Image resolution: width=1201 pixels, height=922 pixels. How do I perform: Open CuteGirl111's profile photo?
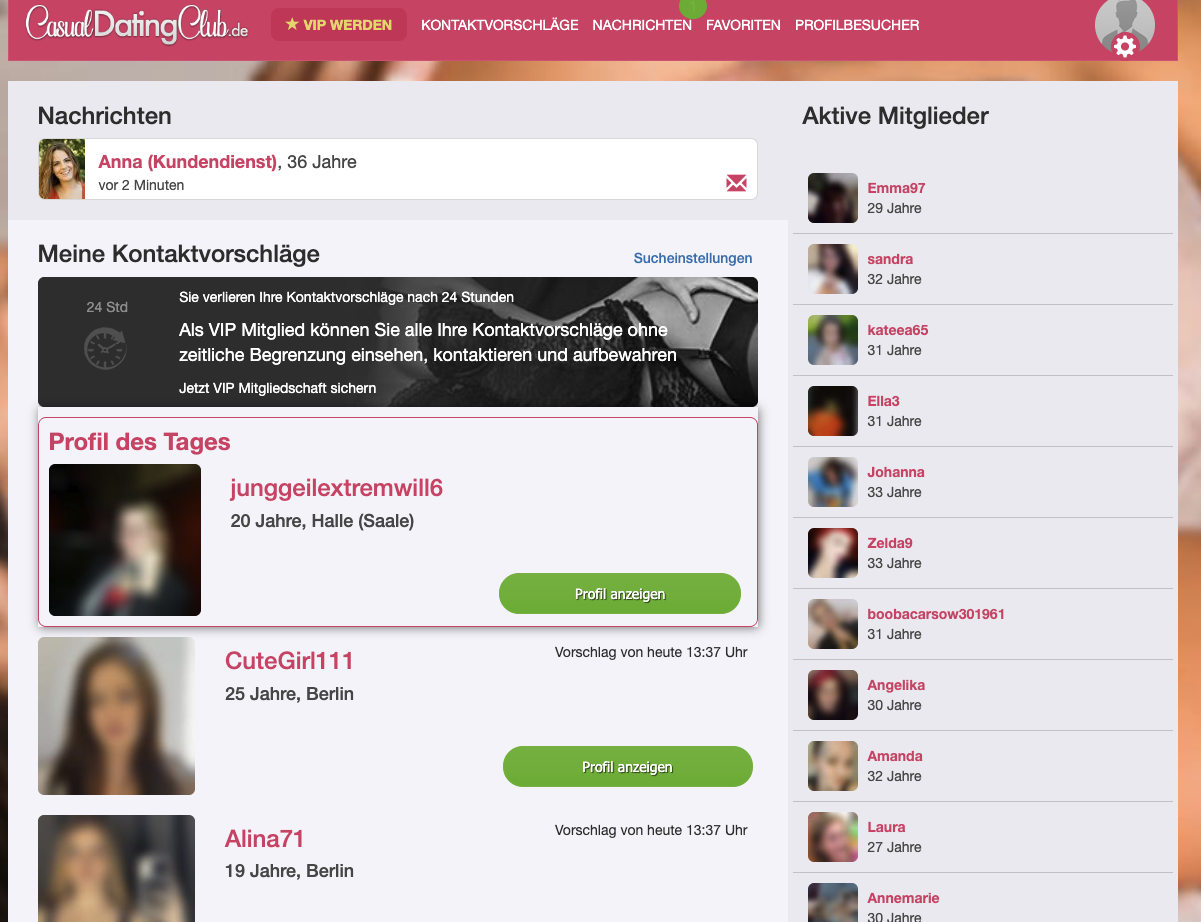click(x=116, y=716)
